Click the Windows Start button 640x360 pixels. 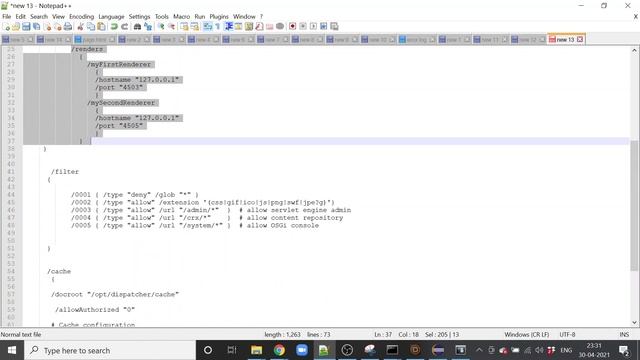tap(12, 350)
